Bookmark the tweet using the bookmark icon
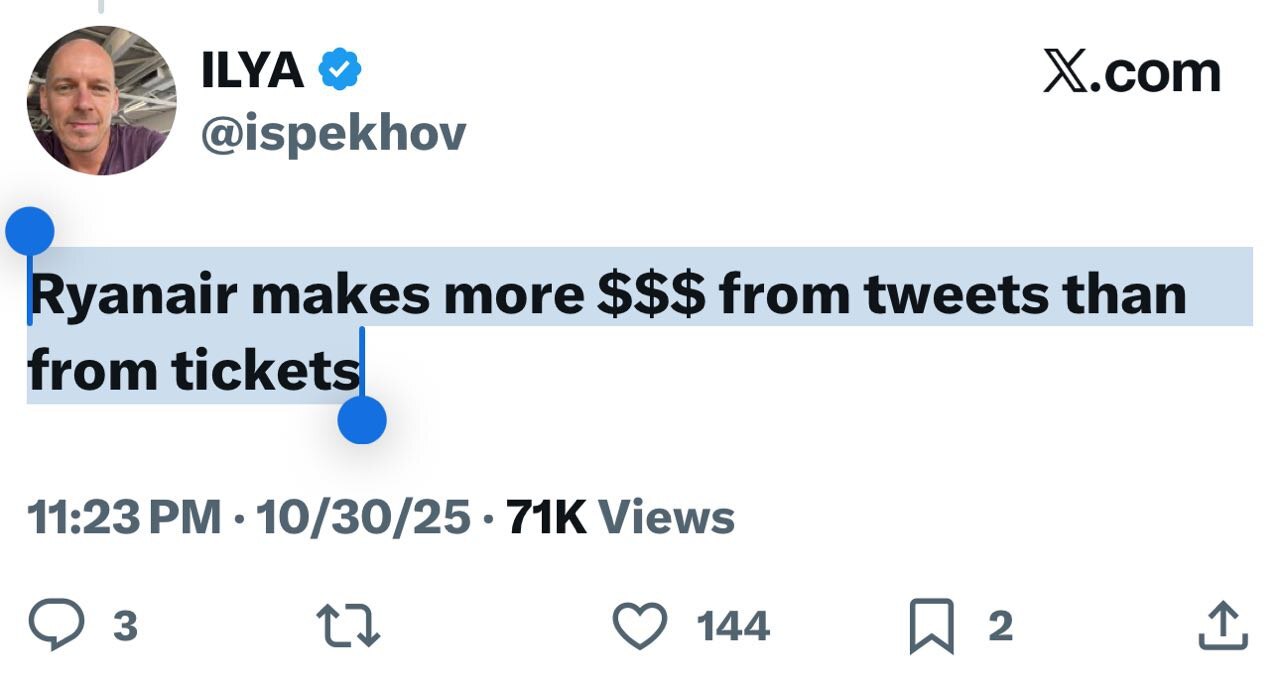Screen dimensions: 1280x687 pyautogui.click(x=931, y=627)
